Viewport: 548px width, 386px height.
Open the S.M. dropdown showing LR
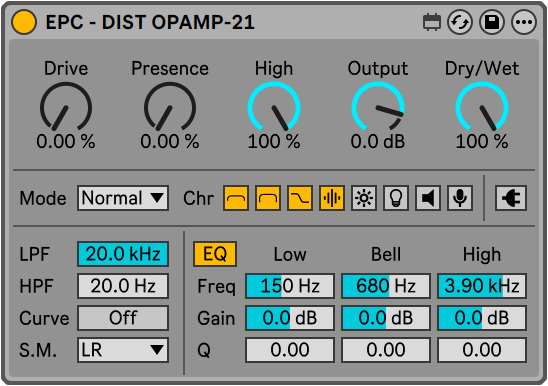[x=123, y=350]
